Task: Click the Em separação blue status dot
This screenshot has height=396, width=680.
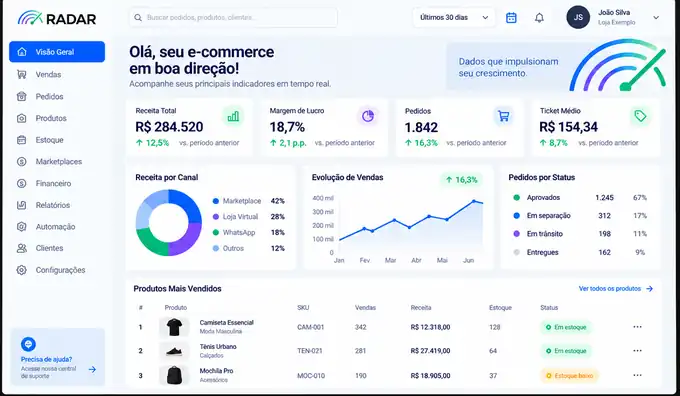Action: (517, 216)
